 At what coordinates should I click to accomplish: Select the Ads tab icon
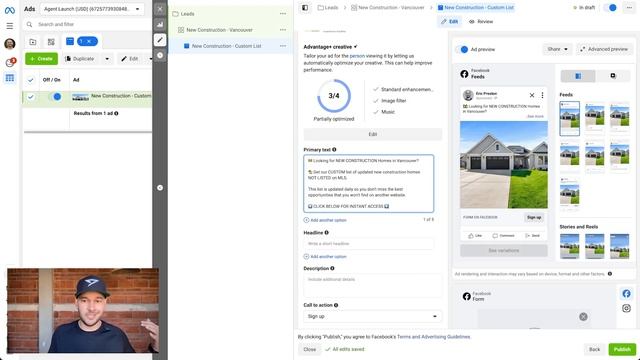tap(70, 41)
